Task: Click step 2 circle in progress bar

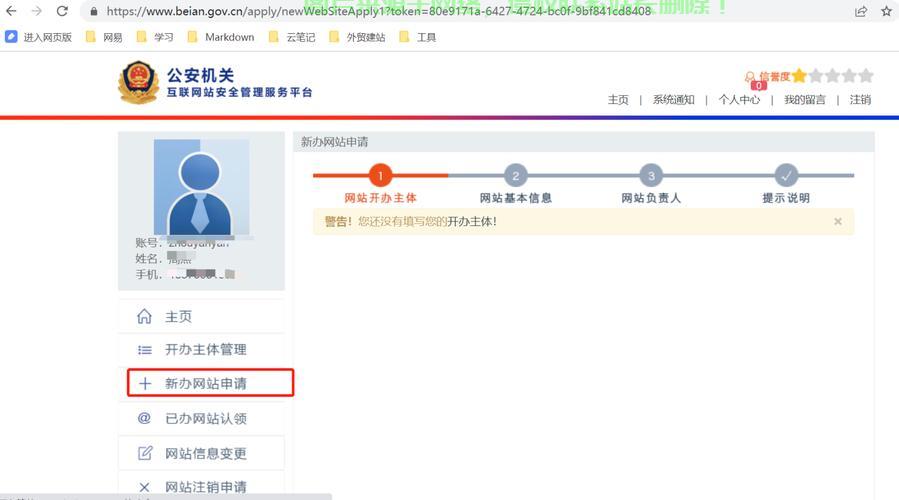Action: click(515, 175)
